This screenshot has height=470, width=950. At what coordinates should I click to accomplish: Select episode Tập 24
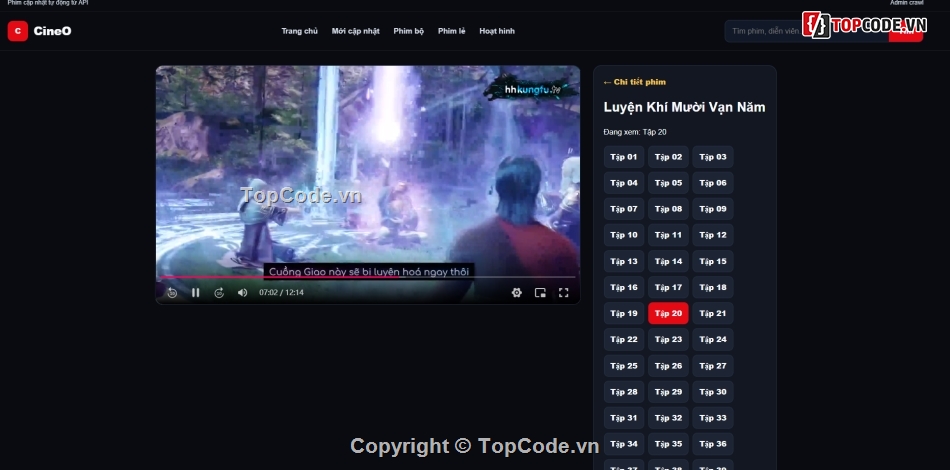(x=713, y=340)
